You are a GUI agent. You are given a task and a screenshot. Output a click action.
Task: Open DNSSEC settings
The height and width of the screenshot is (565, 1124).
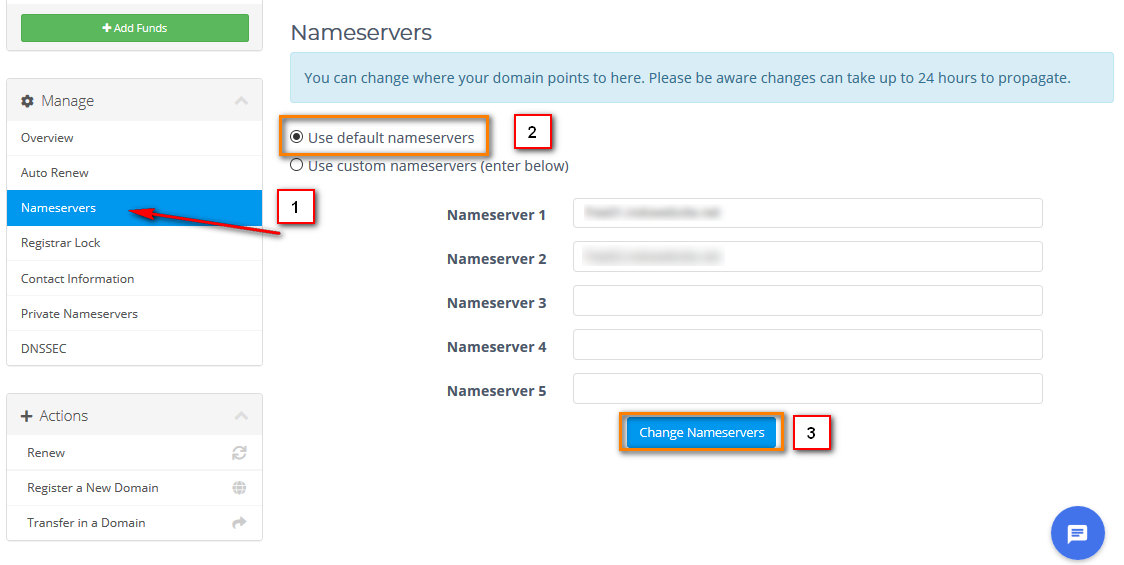click(135, 348)
